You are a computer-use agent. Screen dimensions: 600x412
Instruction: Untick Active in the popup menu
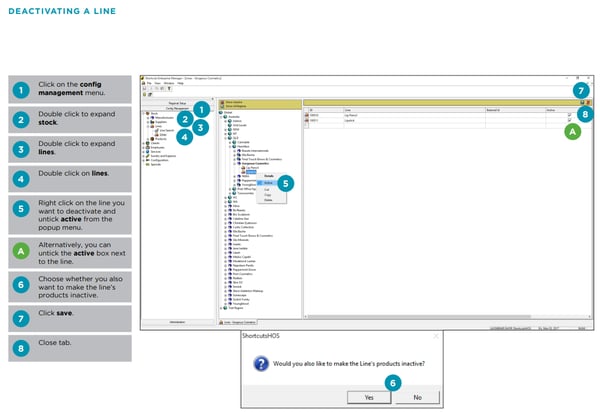pyautogui.click(x=268, y=183)
